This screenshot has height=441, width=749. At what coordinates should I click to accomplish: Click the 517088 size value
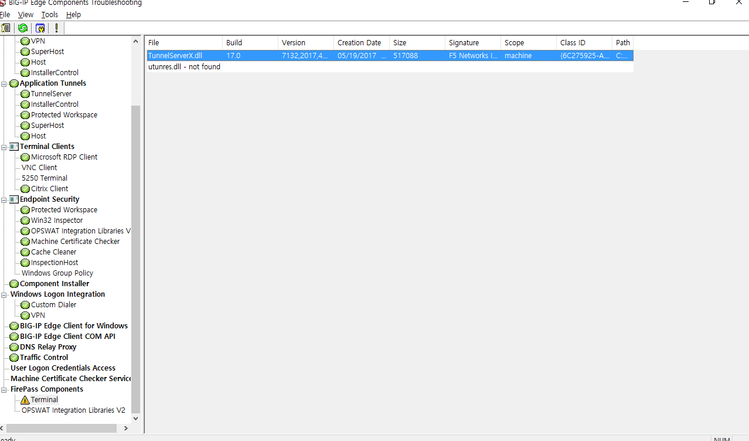click(406, 55)
